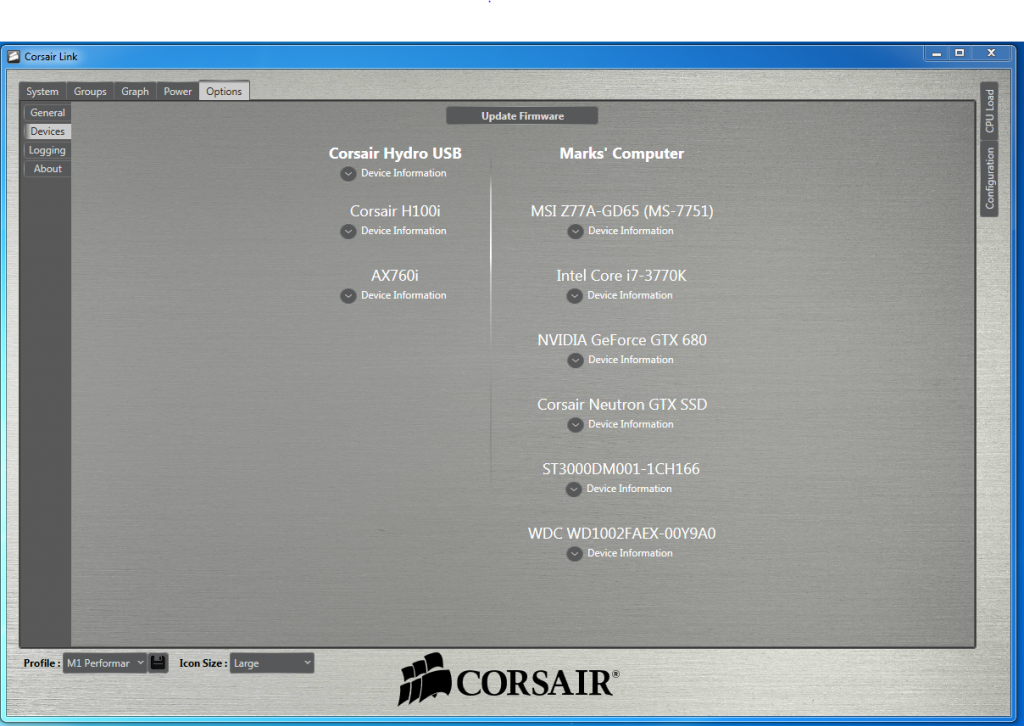Select the Devices options section
The image size is (1024, 726).
(48, 131)
